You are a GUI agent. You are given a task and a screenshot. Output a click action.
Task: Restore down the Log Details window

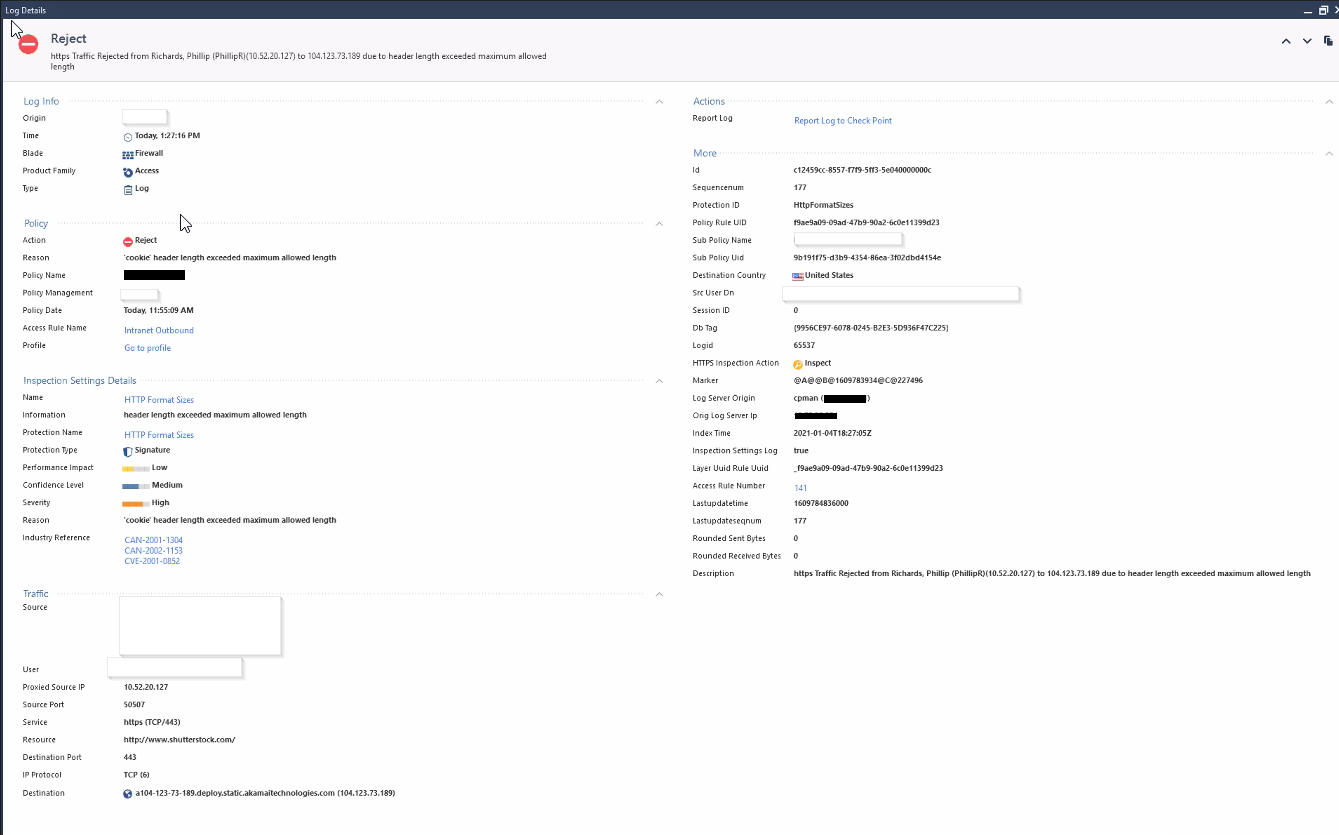coord(1323,9)
